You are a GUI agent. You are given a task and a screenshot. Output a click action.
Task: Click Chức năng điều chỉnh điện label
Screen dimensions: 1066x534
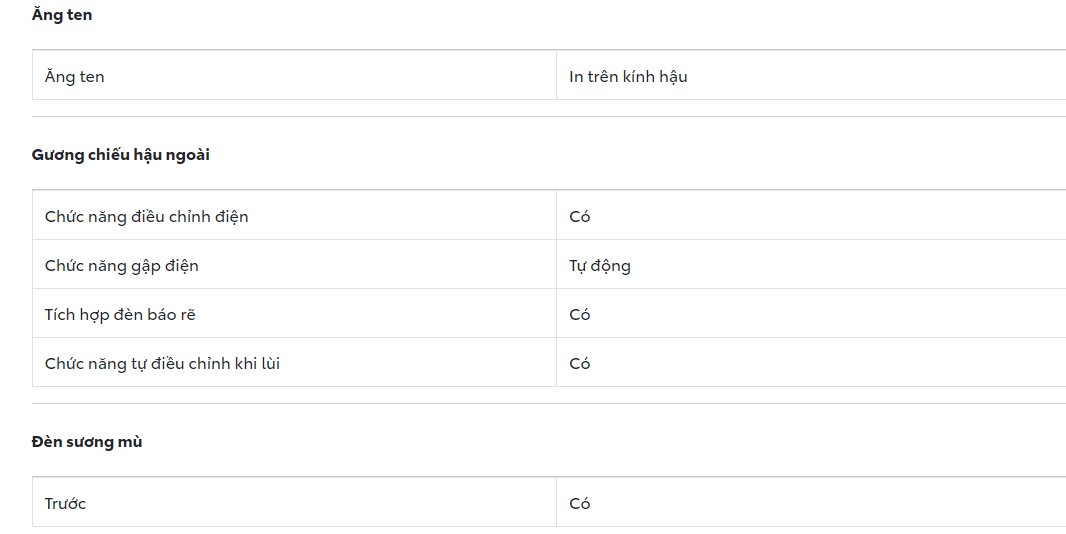147,216
